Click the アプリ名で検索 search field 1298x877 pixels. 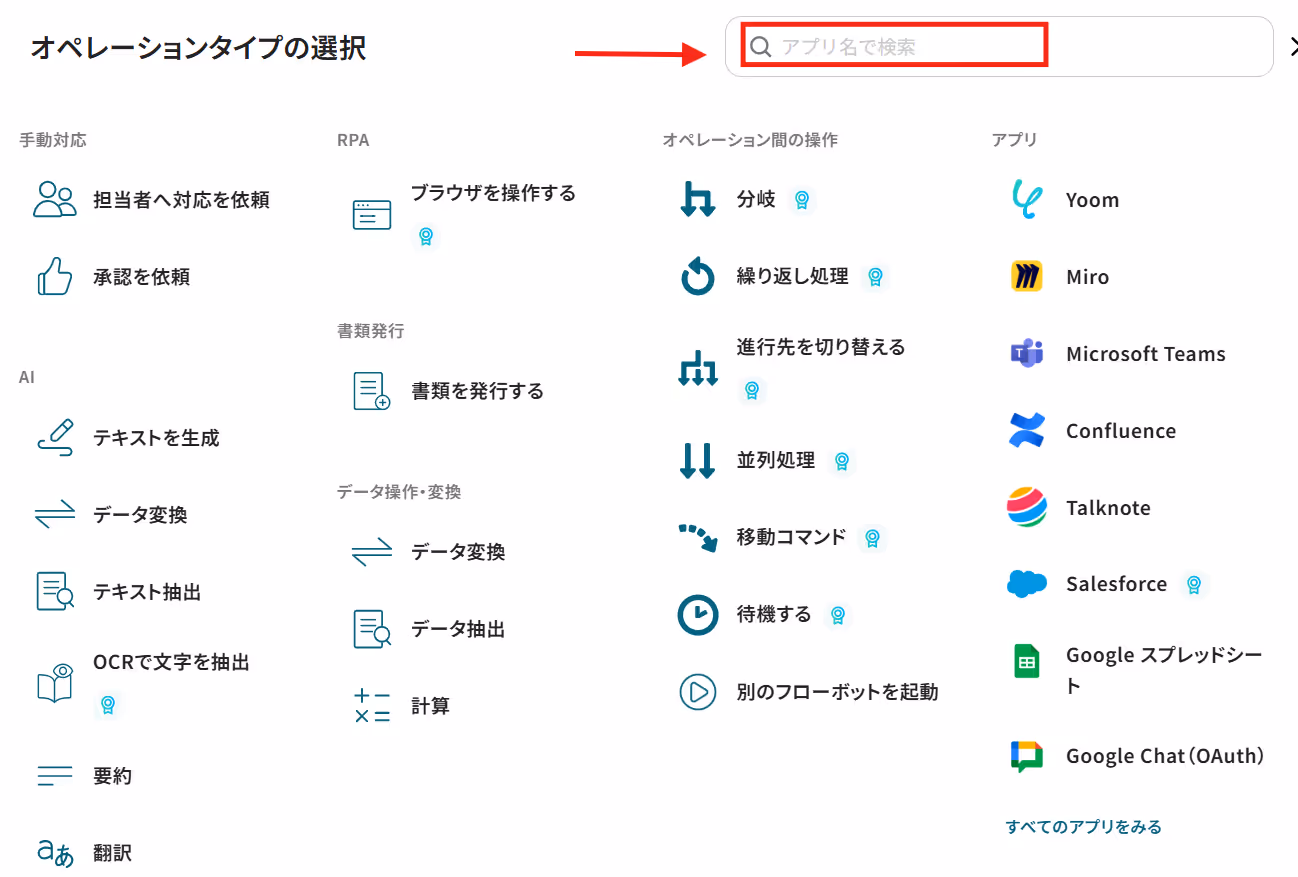pos(998,47)
